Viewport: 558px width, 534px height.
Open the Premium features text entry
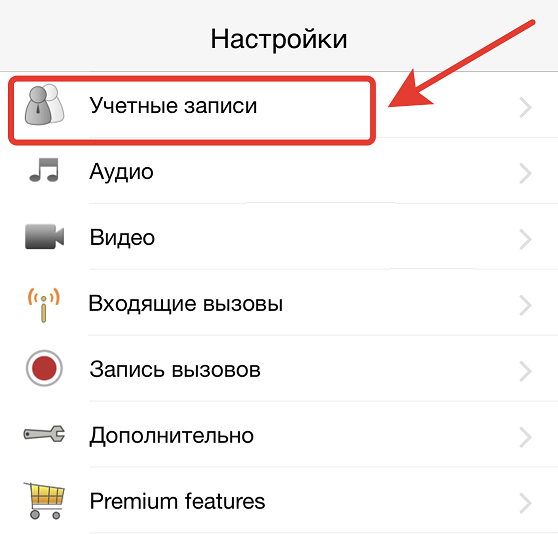coord(177,501)
